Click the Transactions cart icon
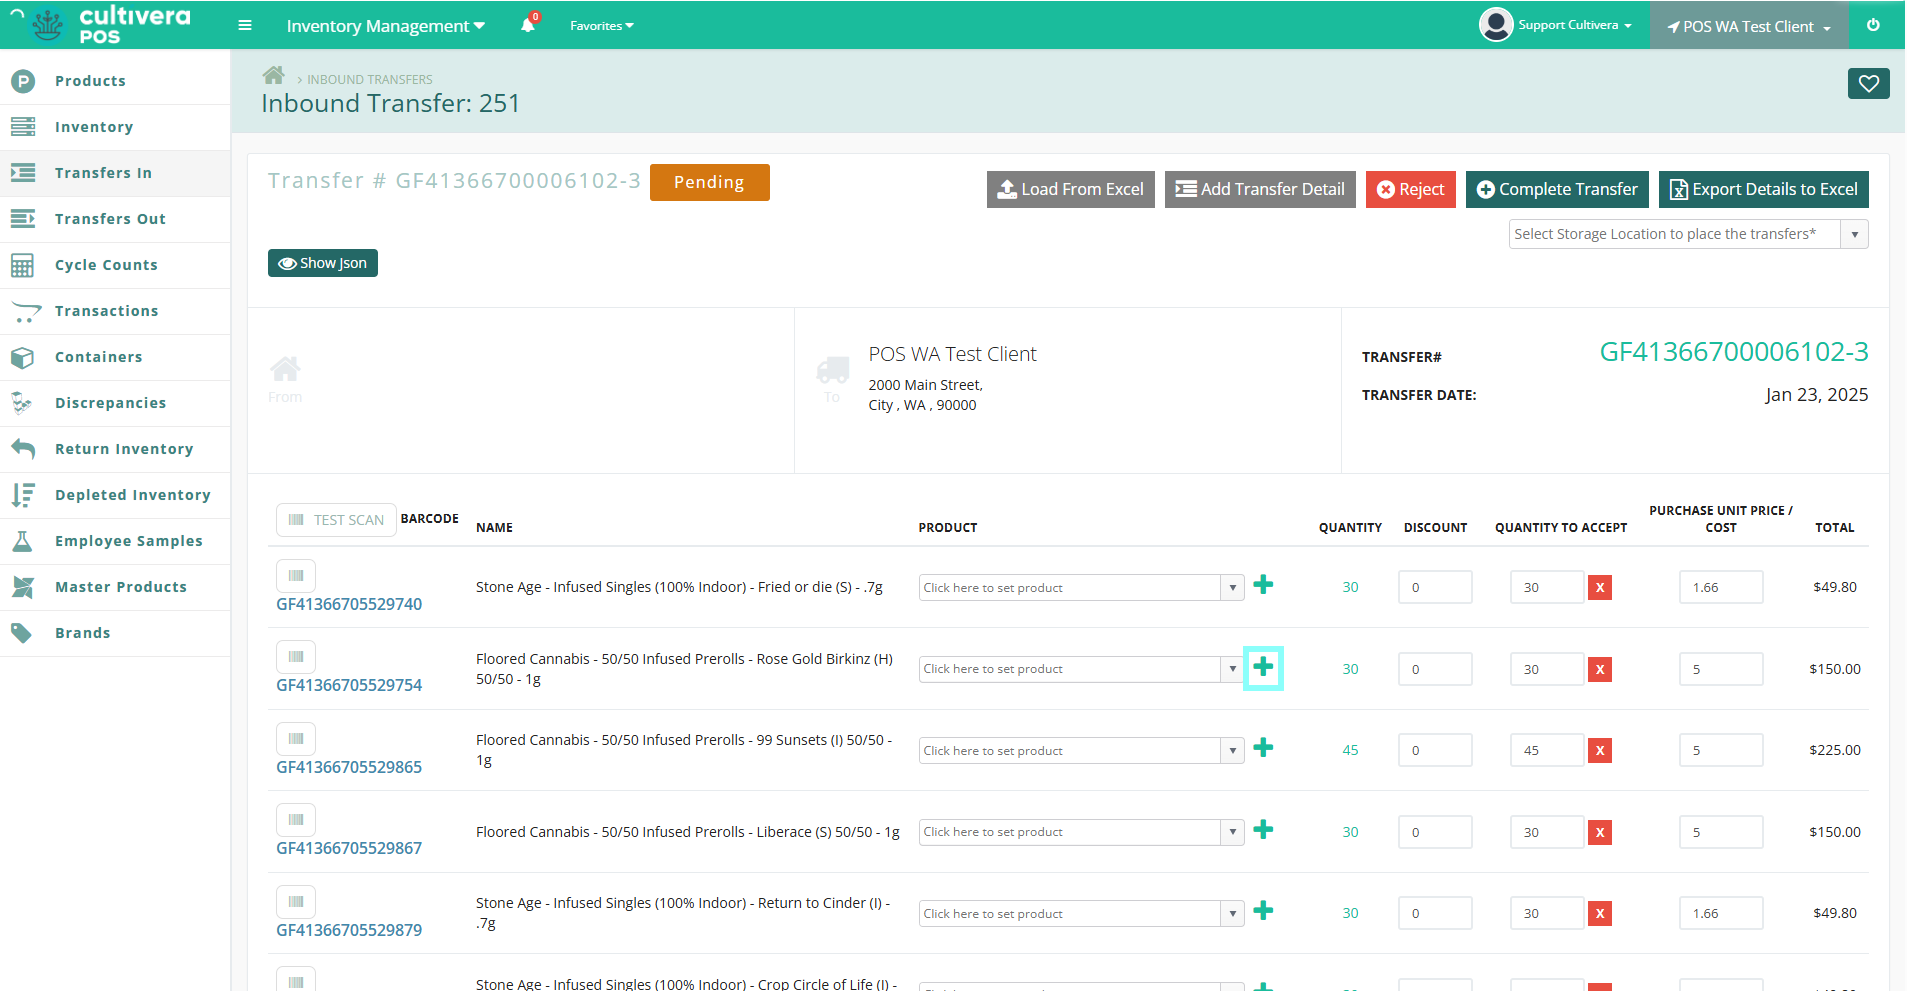This screenshot has width=1907, height=991. 25,311
